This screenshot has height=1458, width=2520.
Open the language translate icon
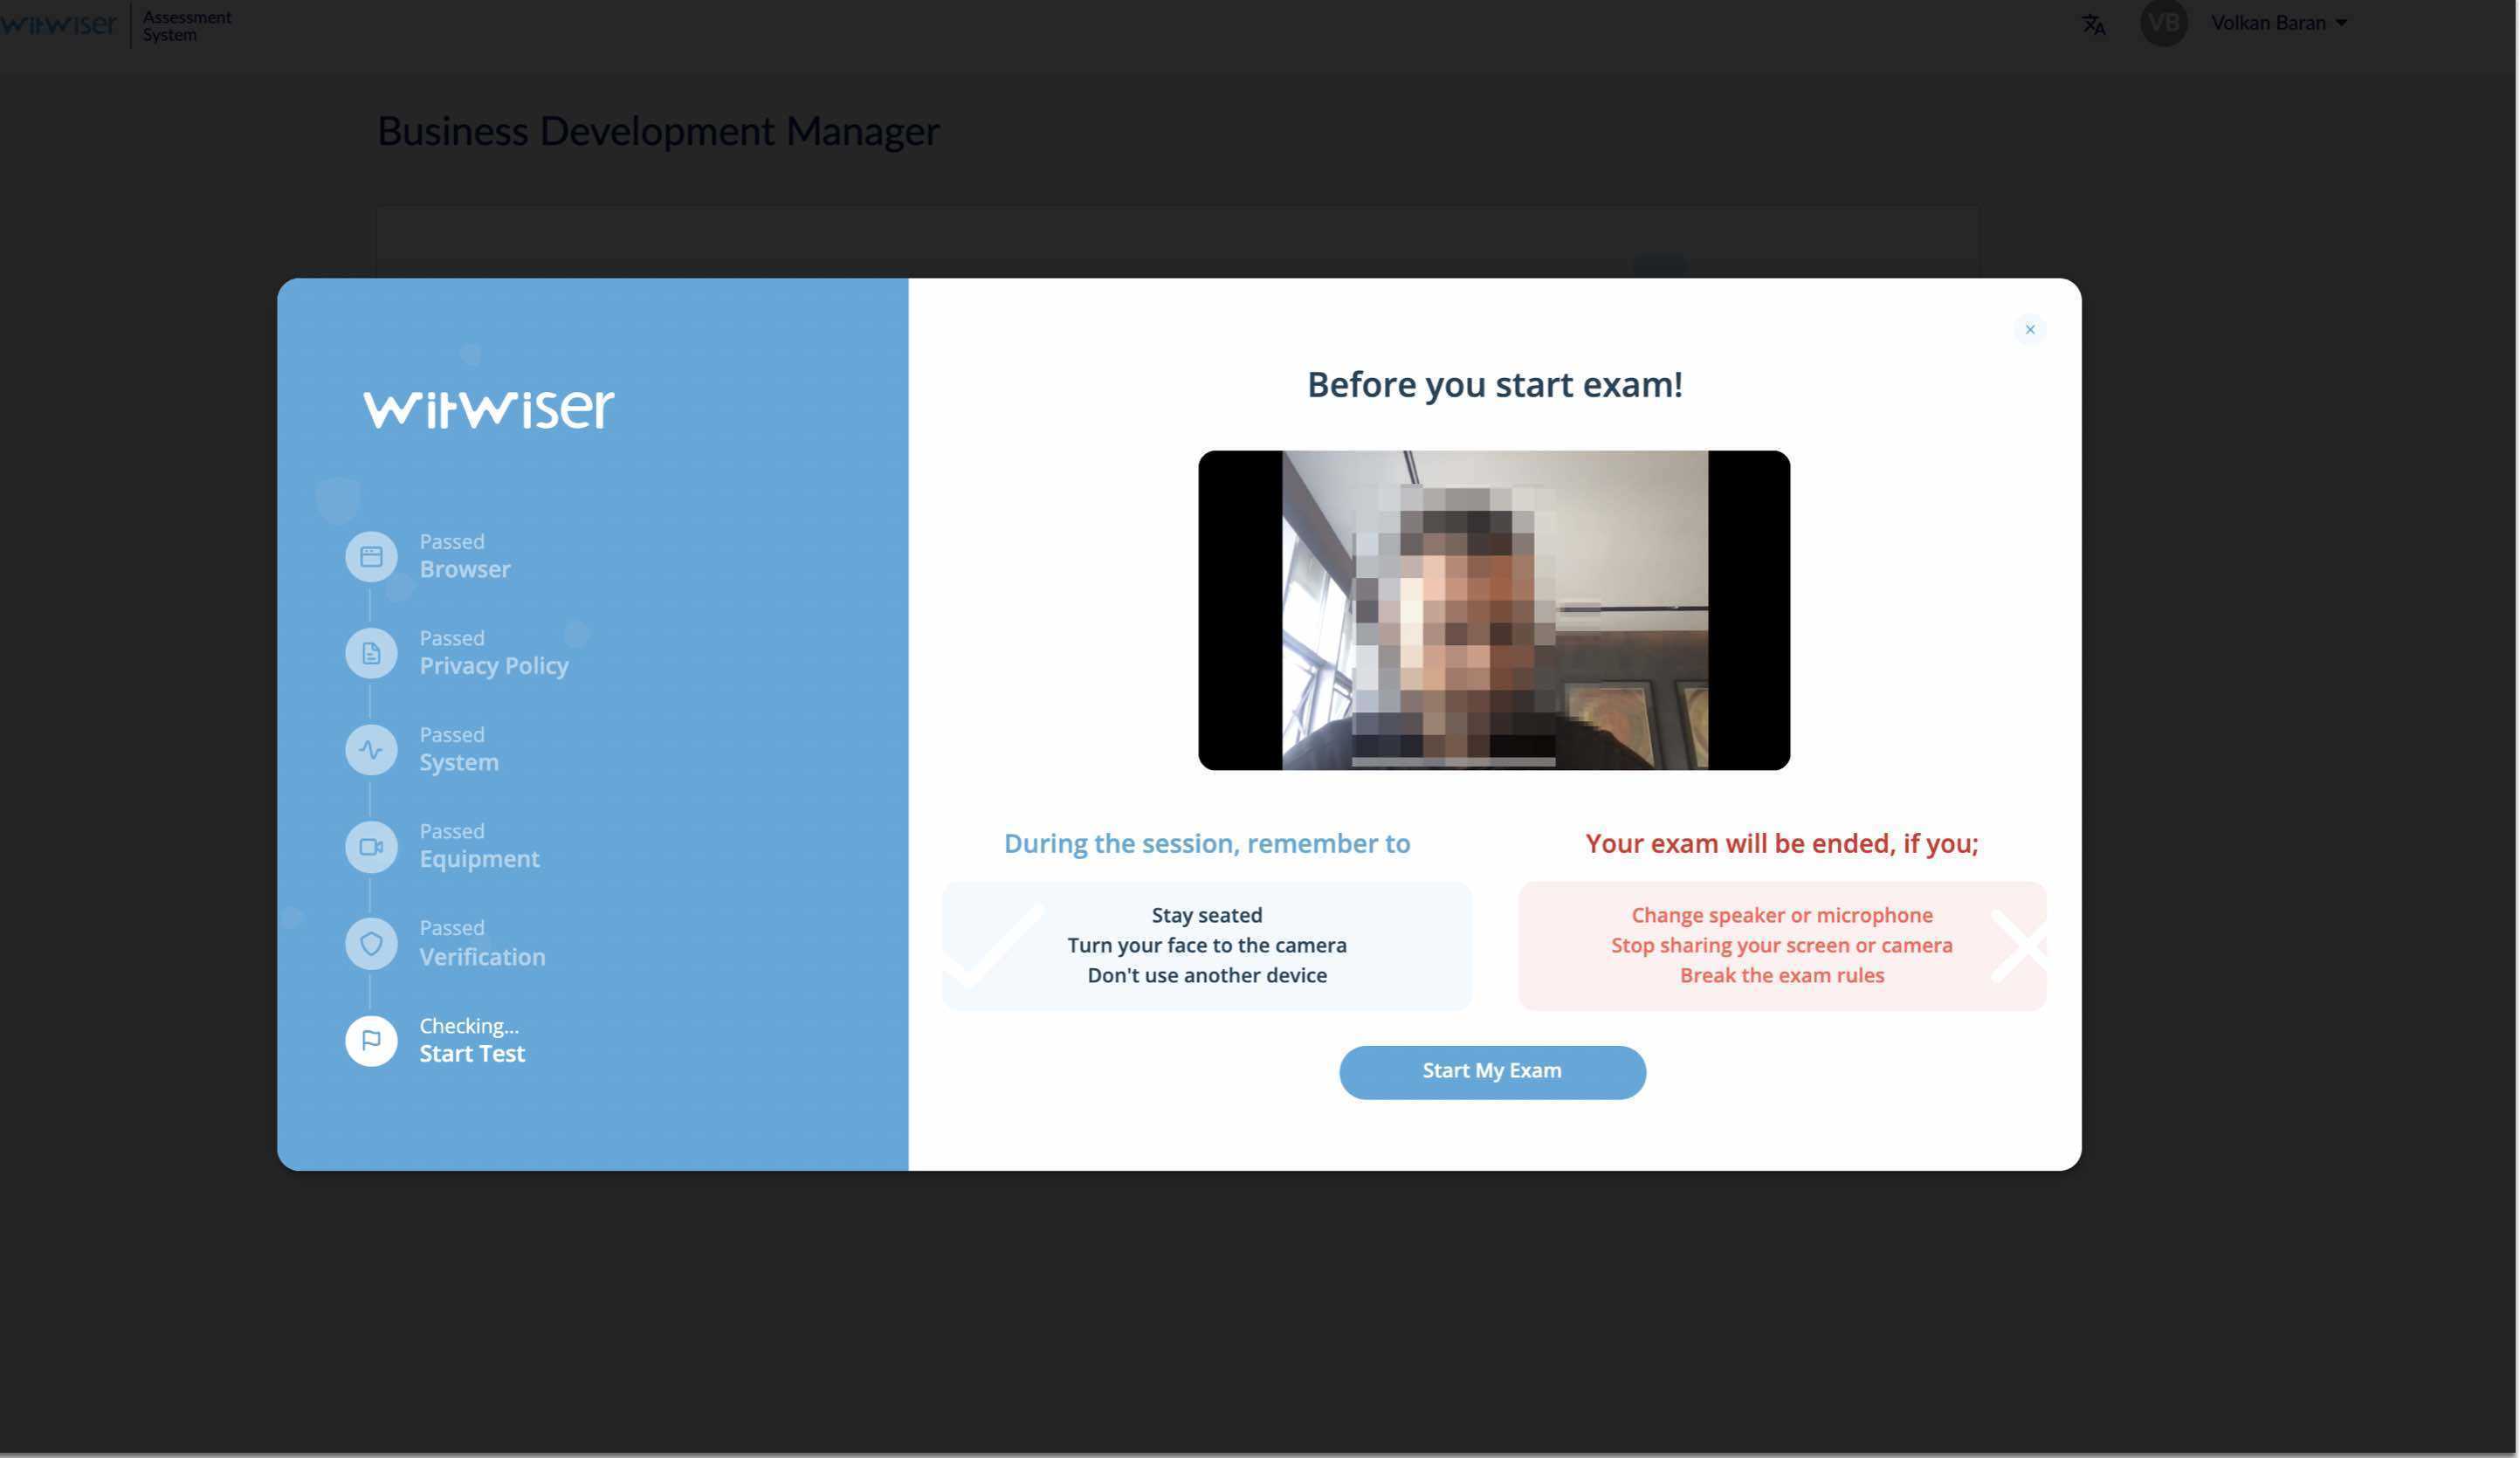pos(2093,24)
